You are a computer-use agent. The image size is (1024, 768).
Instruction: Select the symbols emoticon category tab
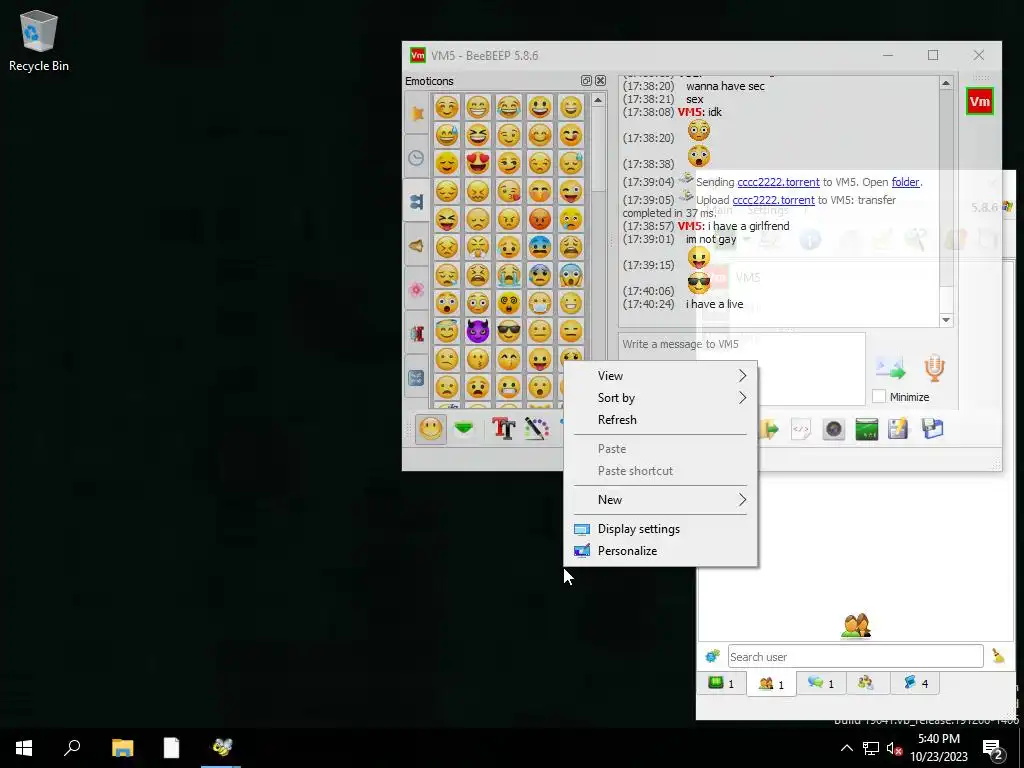(x=417, y=377)
